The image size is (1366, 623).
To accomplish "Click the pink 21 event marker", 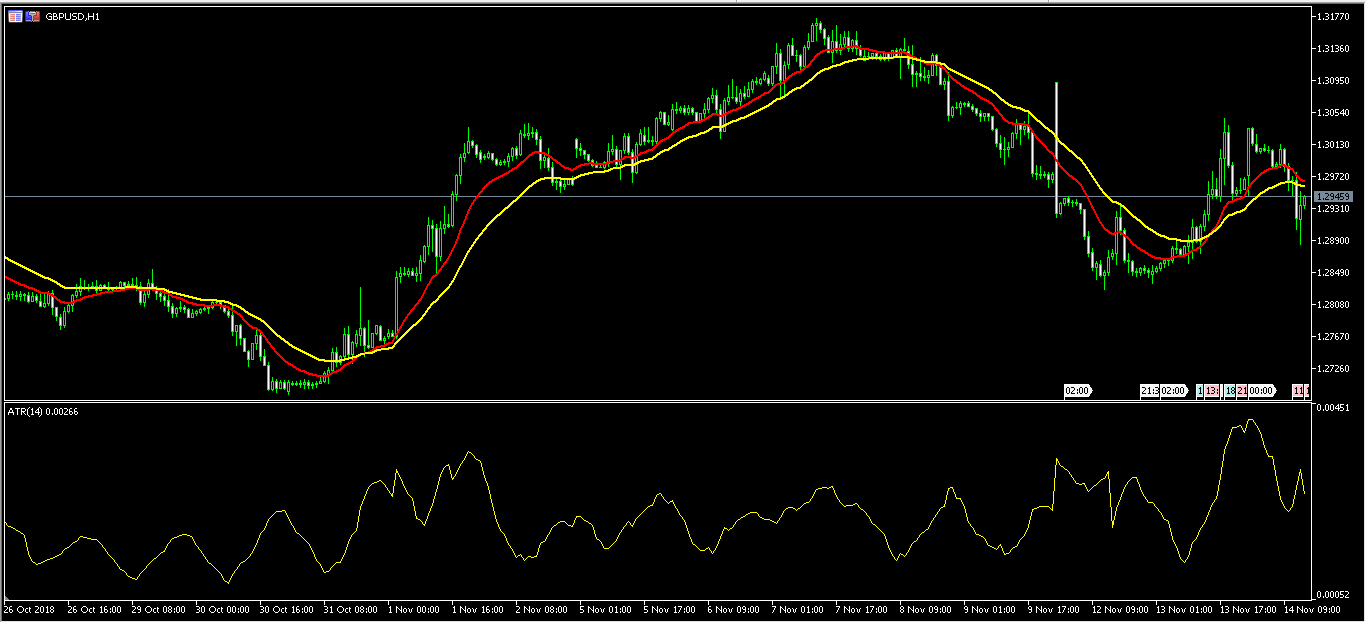I will (1241, 391).
